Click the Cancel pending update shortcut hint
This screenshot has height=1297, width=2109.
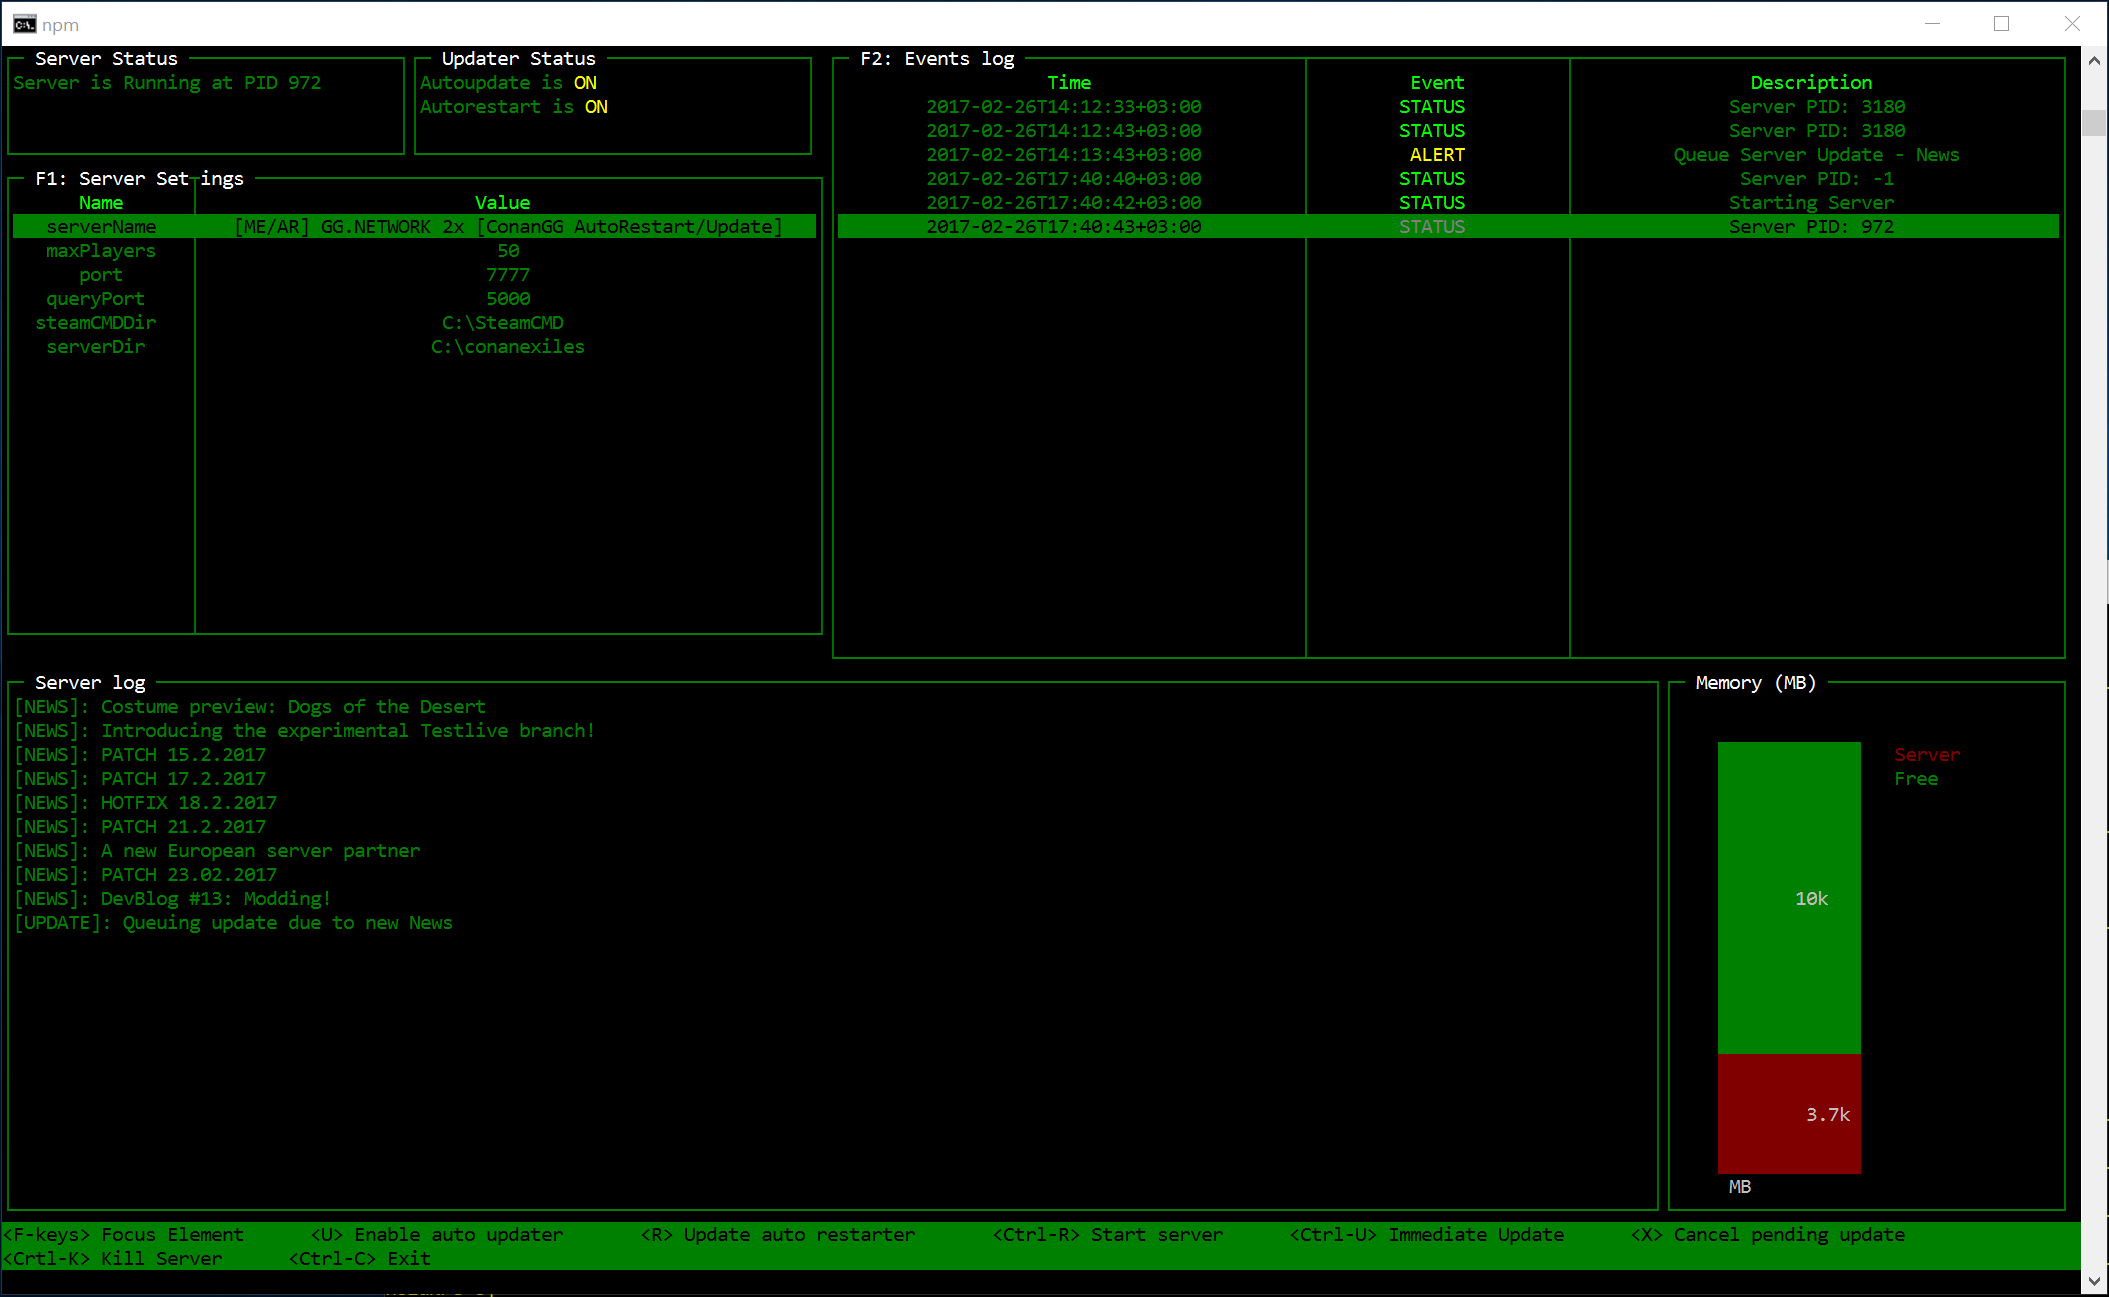(1768, 1235)
